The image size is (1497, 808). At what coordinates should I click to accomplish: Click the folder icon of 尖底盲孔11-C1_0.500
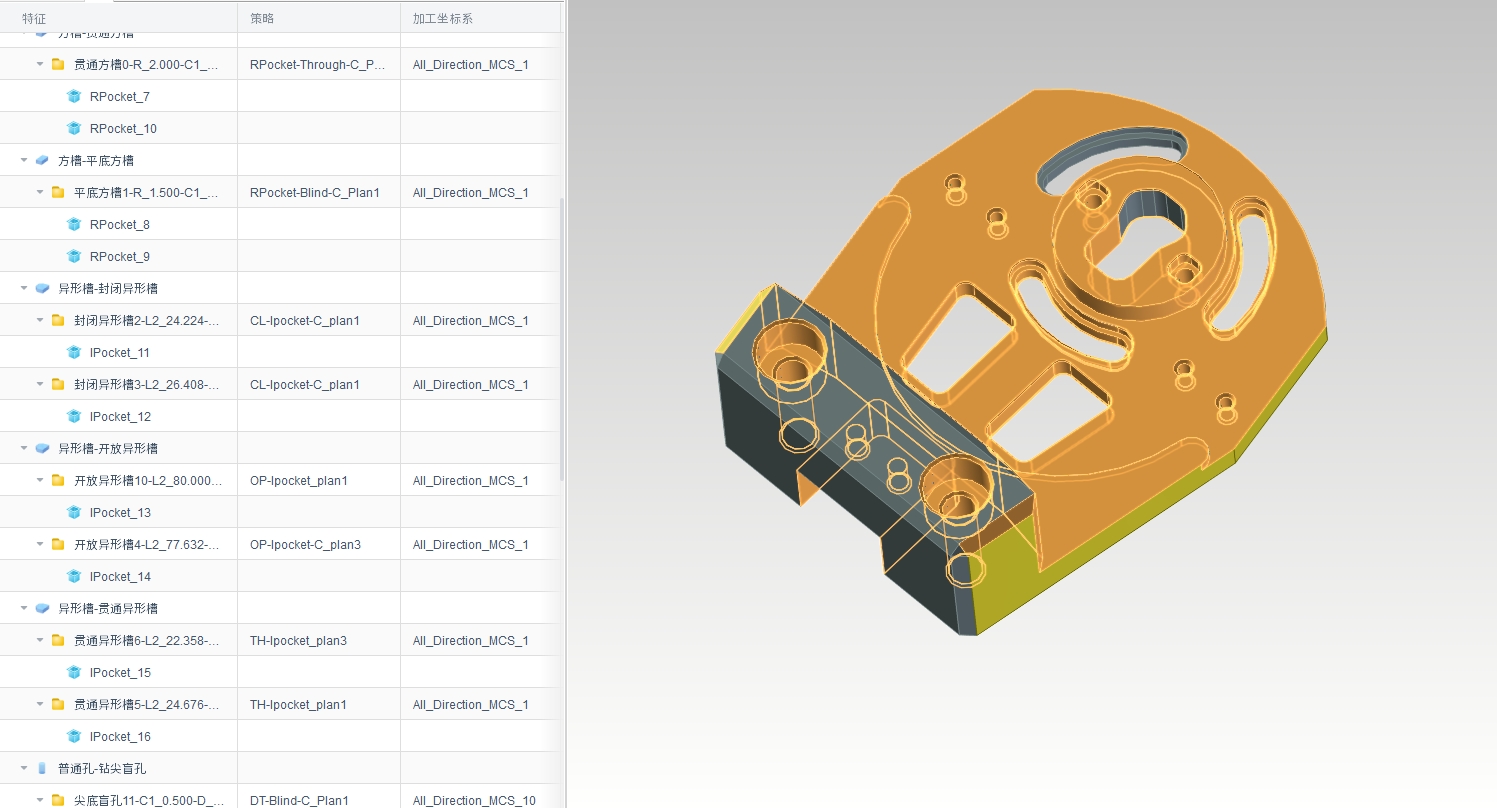(x=58, y=800)
